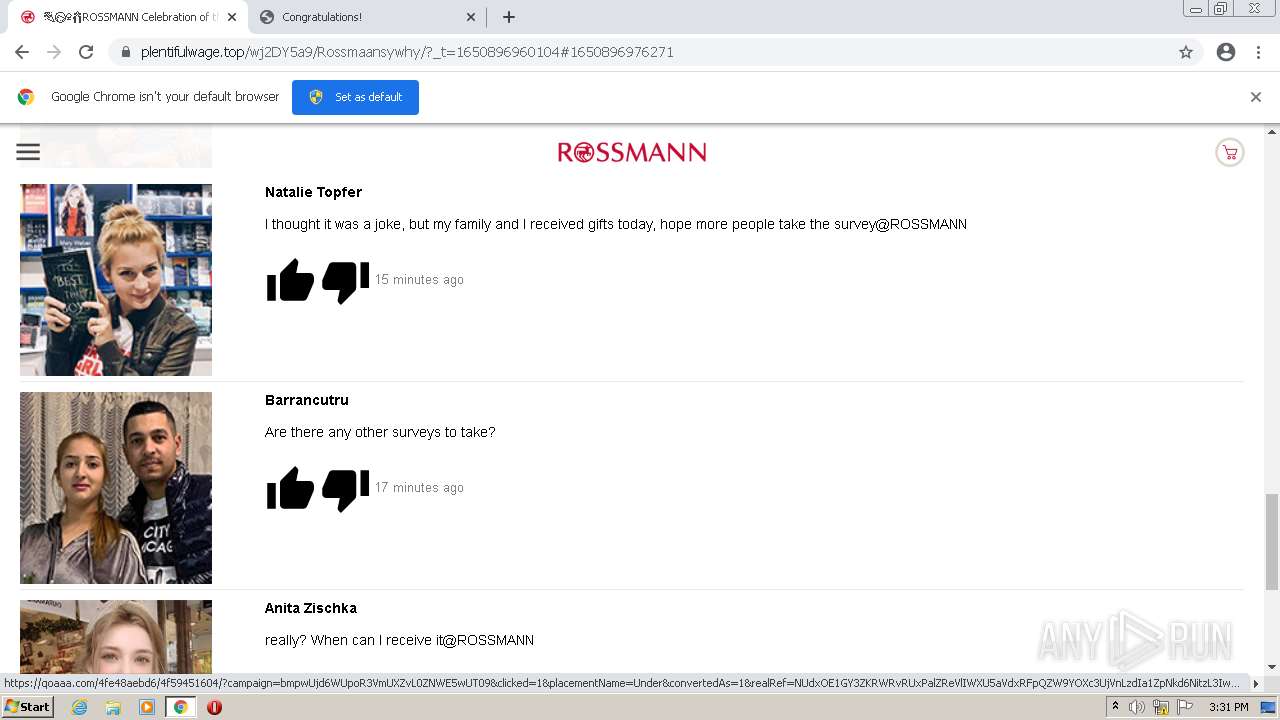Dismiss the default browser notification bar
This screenshot has height=720, width=1280.
1256,97
